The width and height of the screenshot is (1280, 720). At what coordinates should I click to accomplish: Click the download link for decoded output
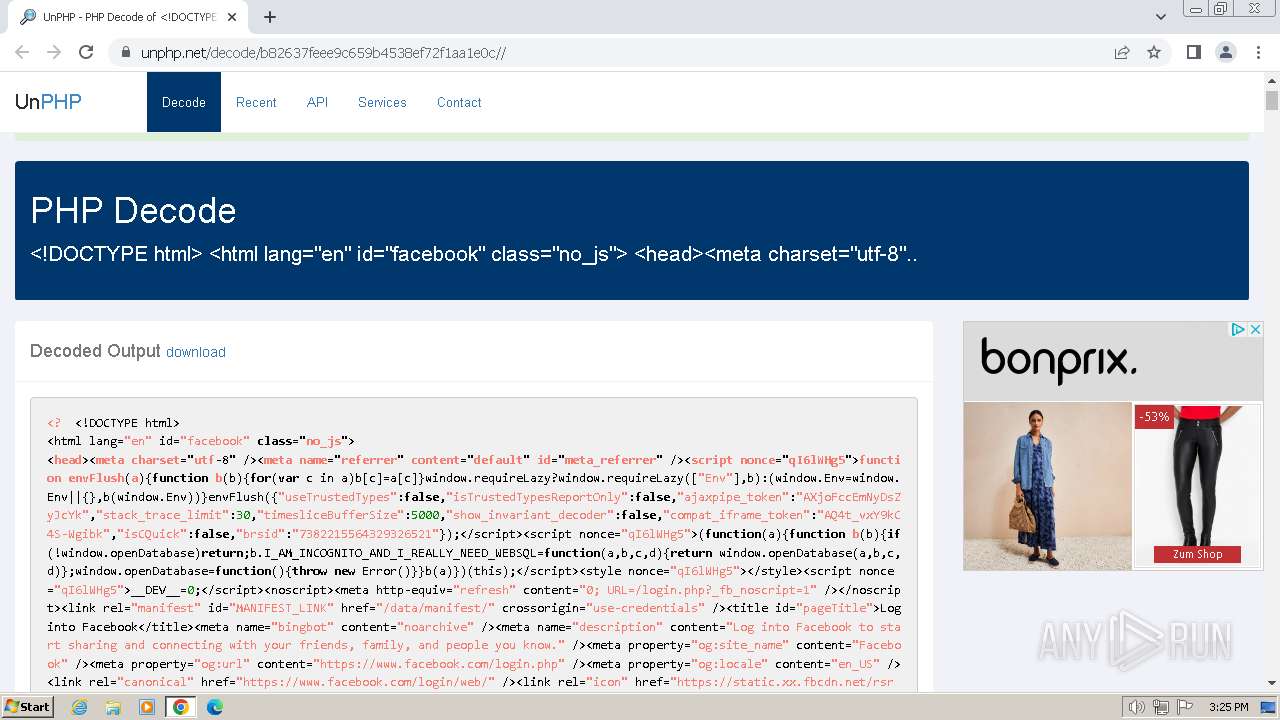pyautogui.click(x=196, y=352)
